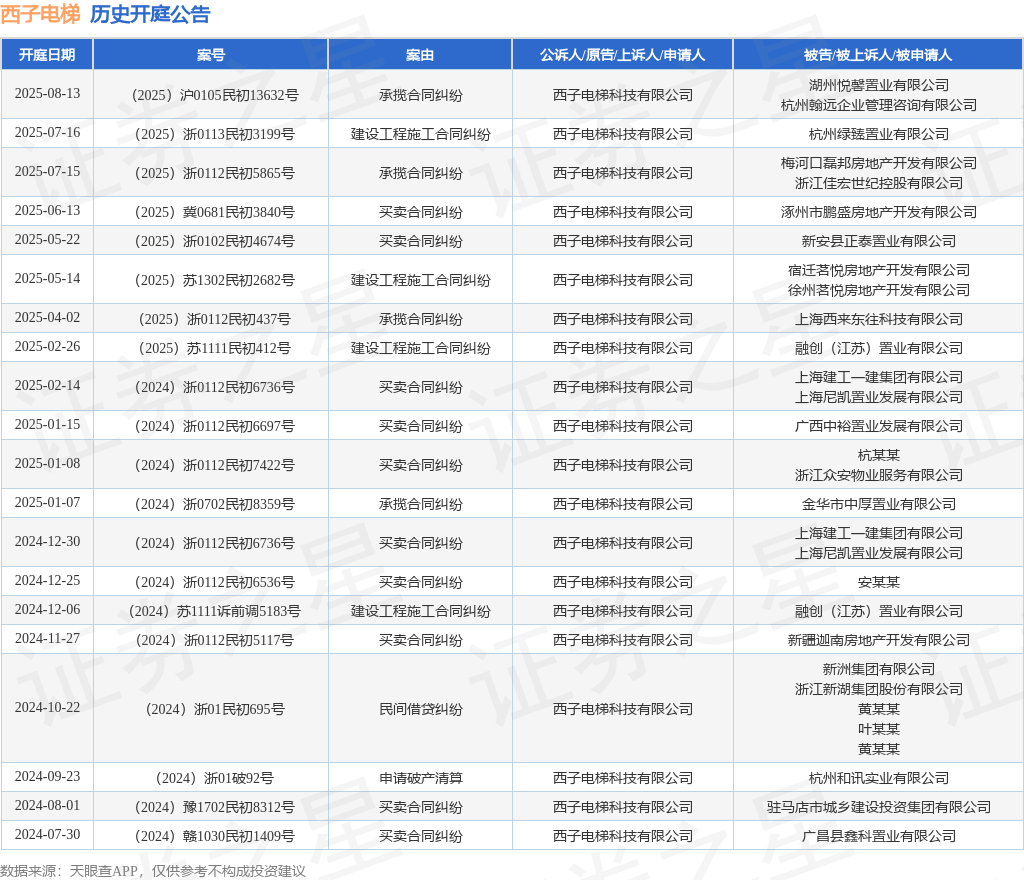Click date 2025-07-16
The image size is (1024, 880).
click(x=47, y=133)
